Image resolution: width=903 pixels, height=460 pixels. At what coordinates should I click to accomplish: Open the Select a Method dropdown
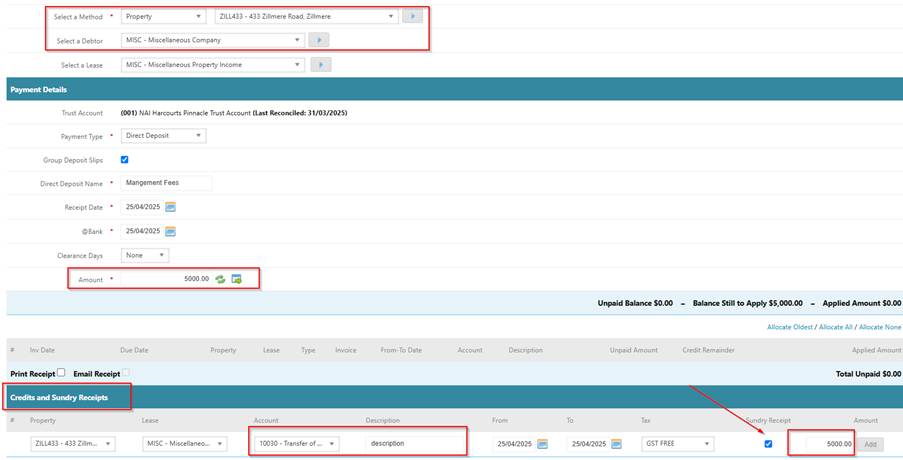163,17
